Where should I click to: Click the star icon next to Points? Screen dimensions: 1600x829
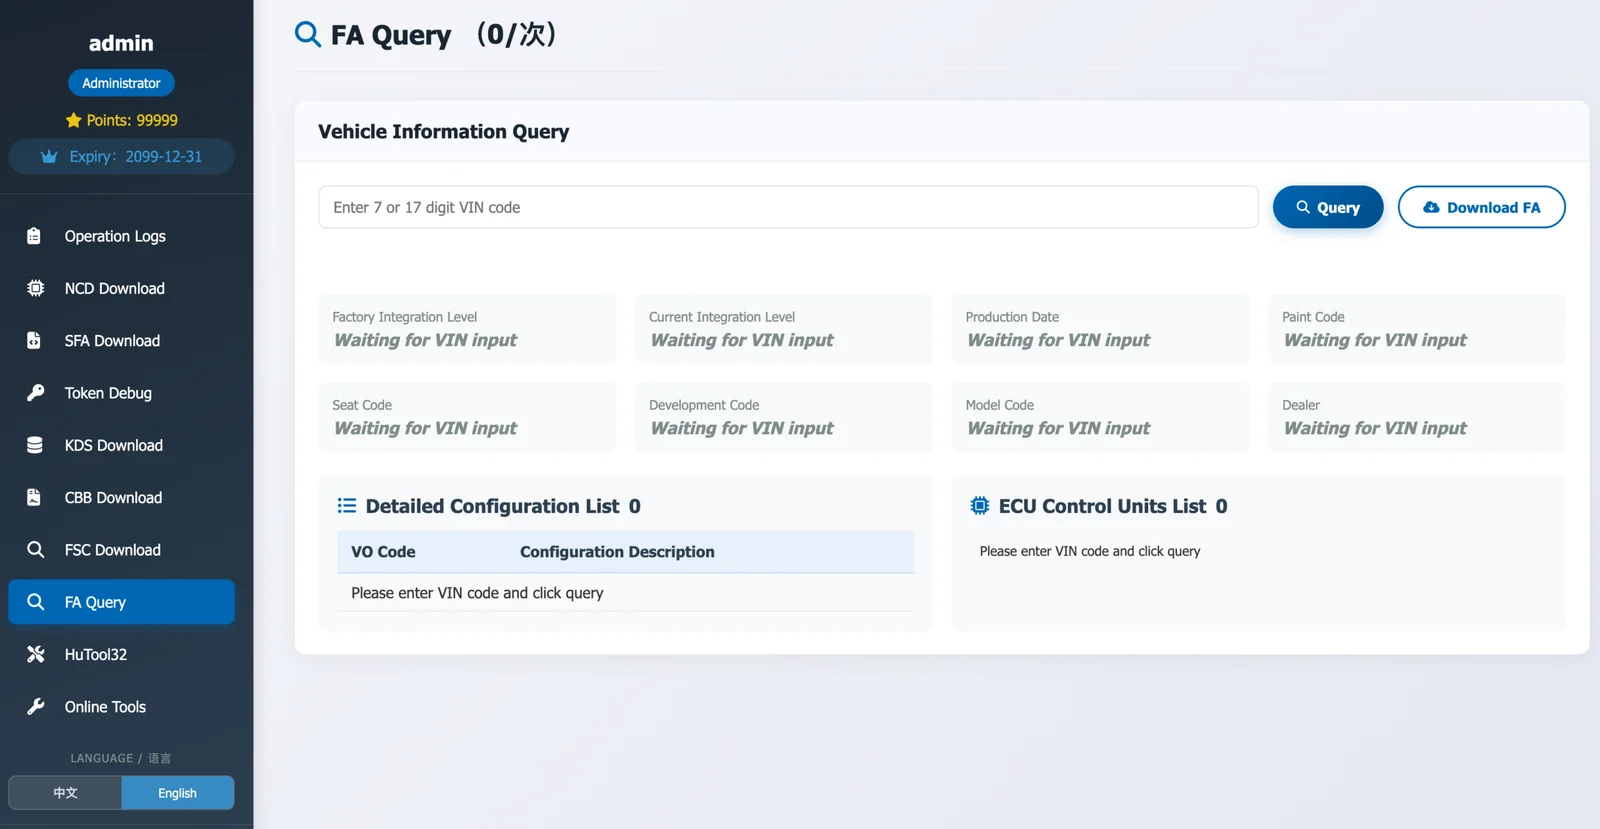click(74, 120)
